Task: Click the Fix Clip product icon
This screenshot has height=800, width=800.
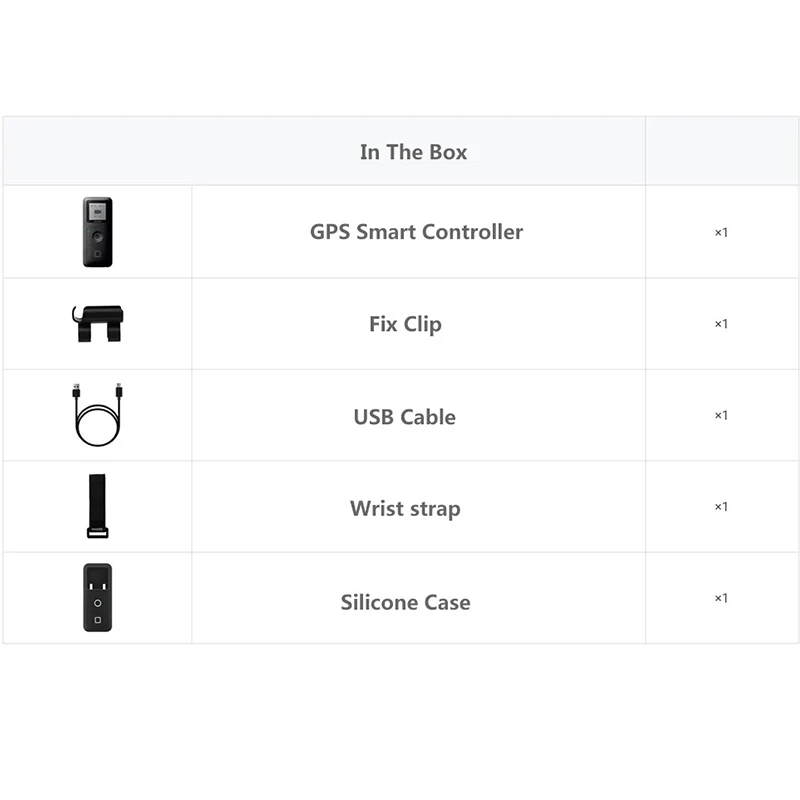Action: coord(98,323)
